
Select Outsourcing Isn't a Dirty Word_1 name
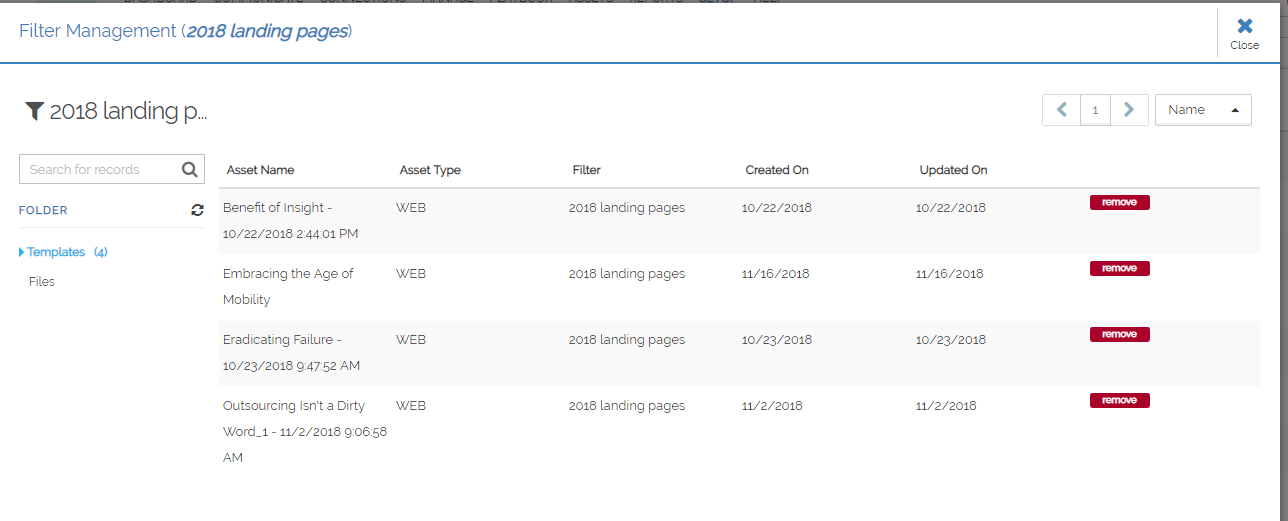tap(305, 432)
